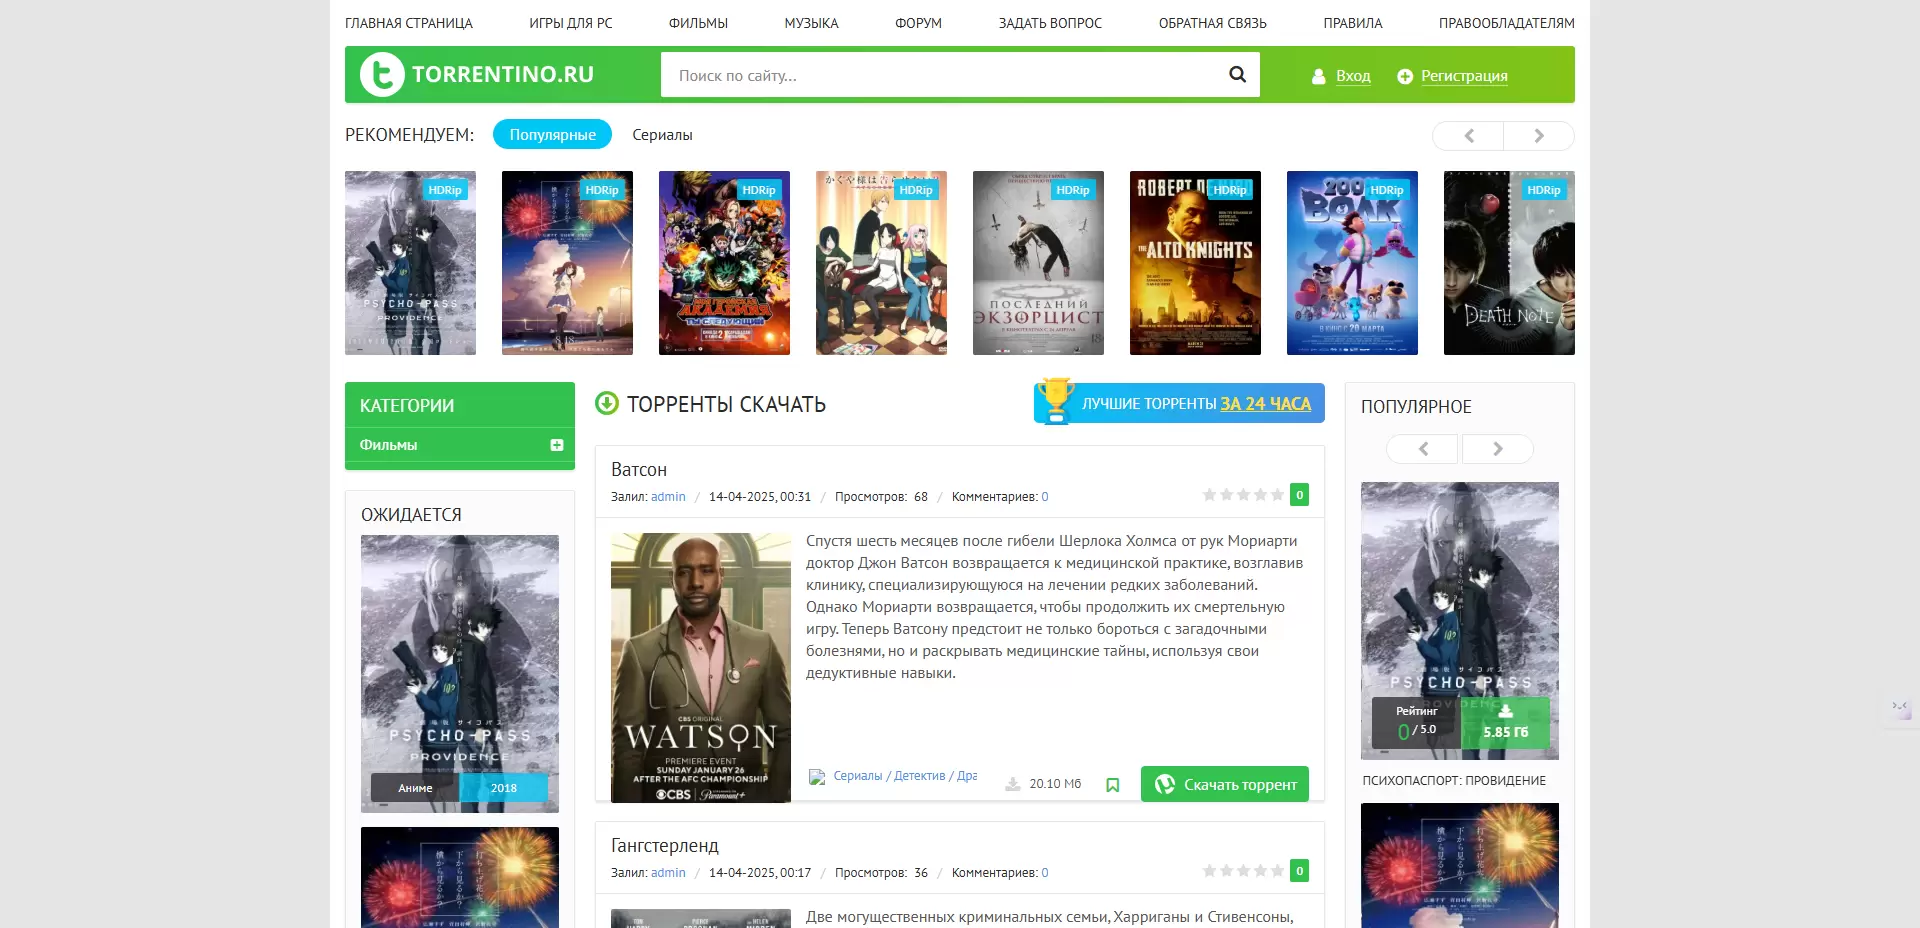This screenshot has width=1920, height=928.
Task: Show next recommended carousel items
Action: (1538, 136)
